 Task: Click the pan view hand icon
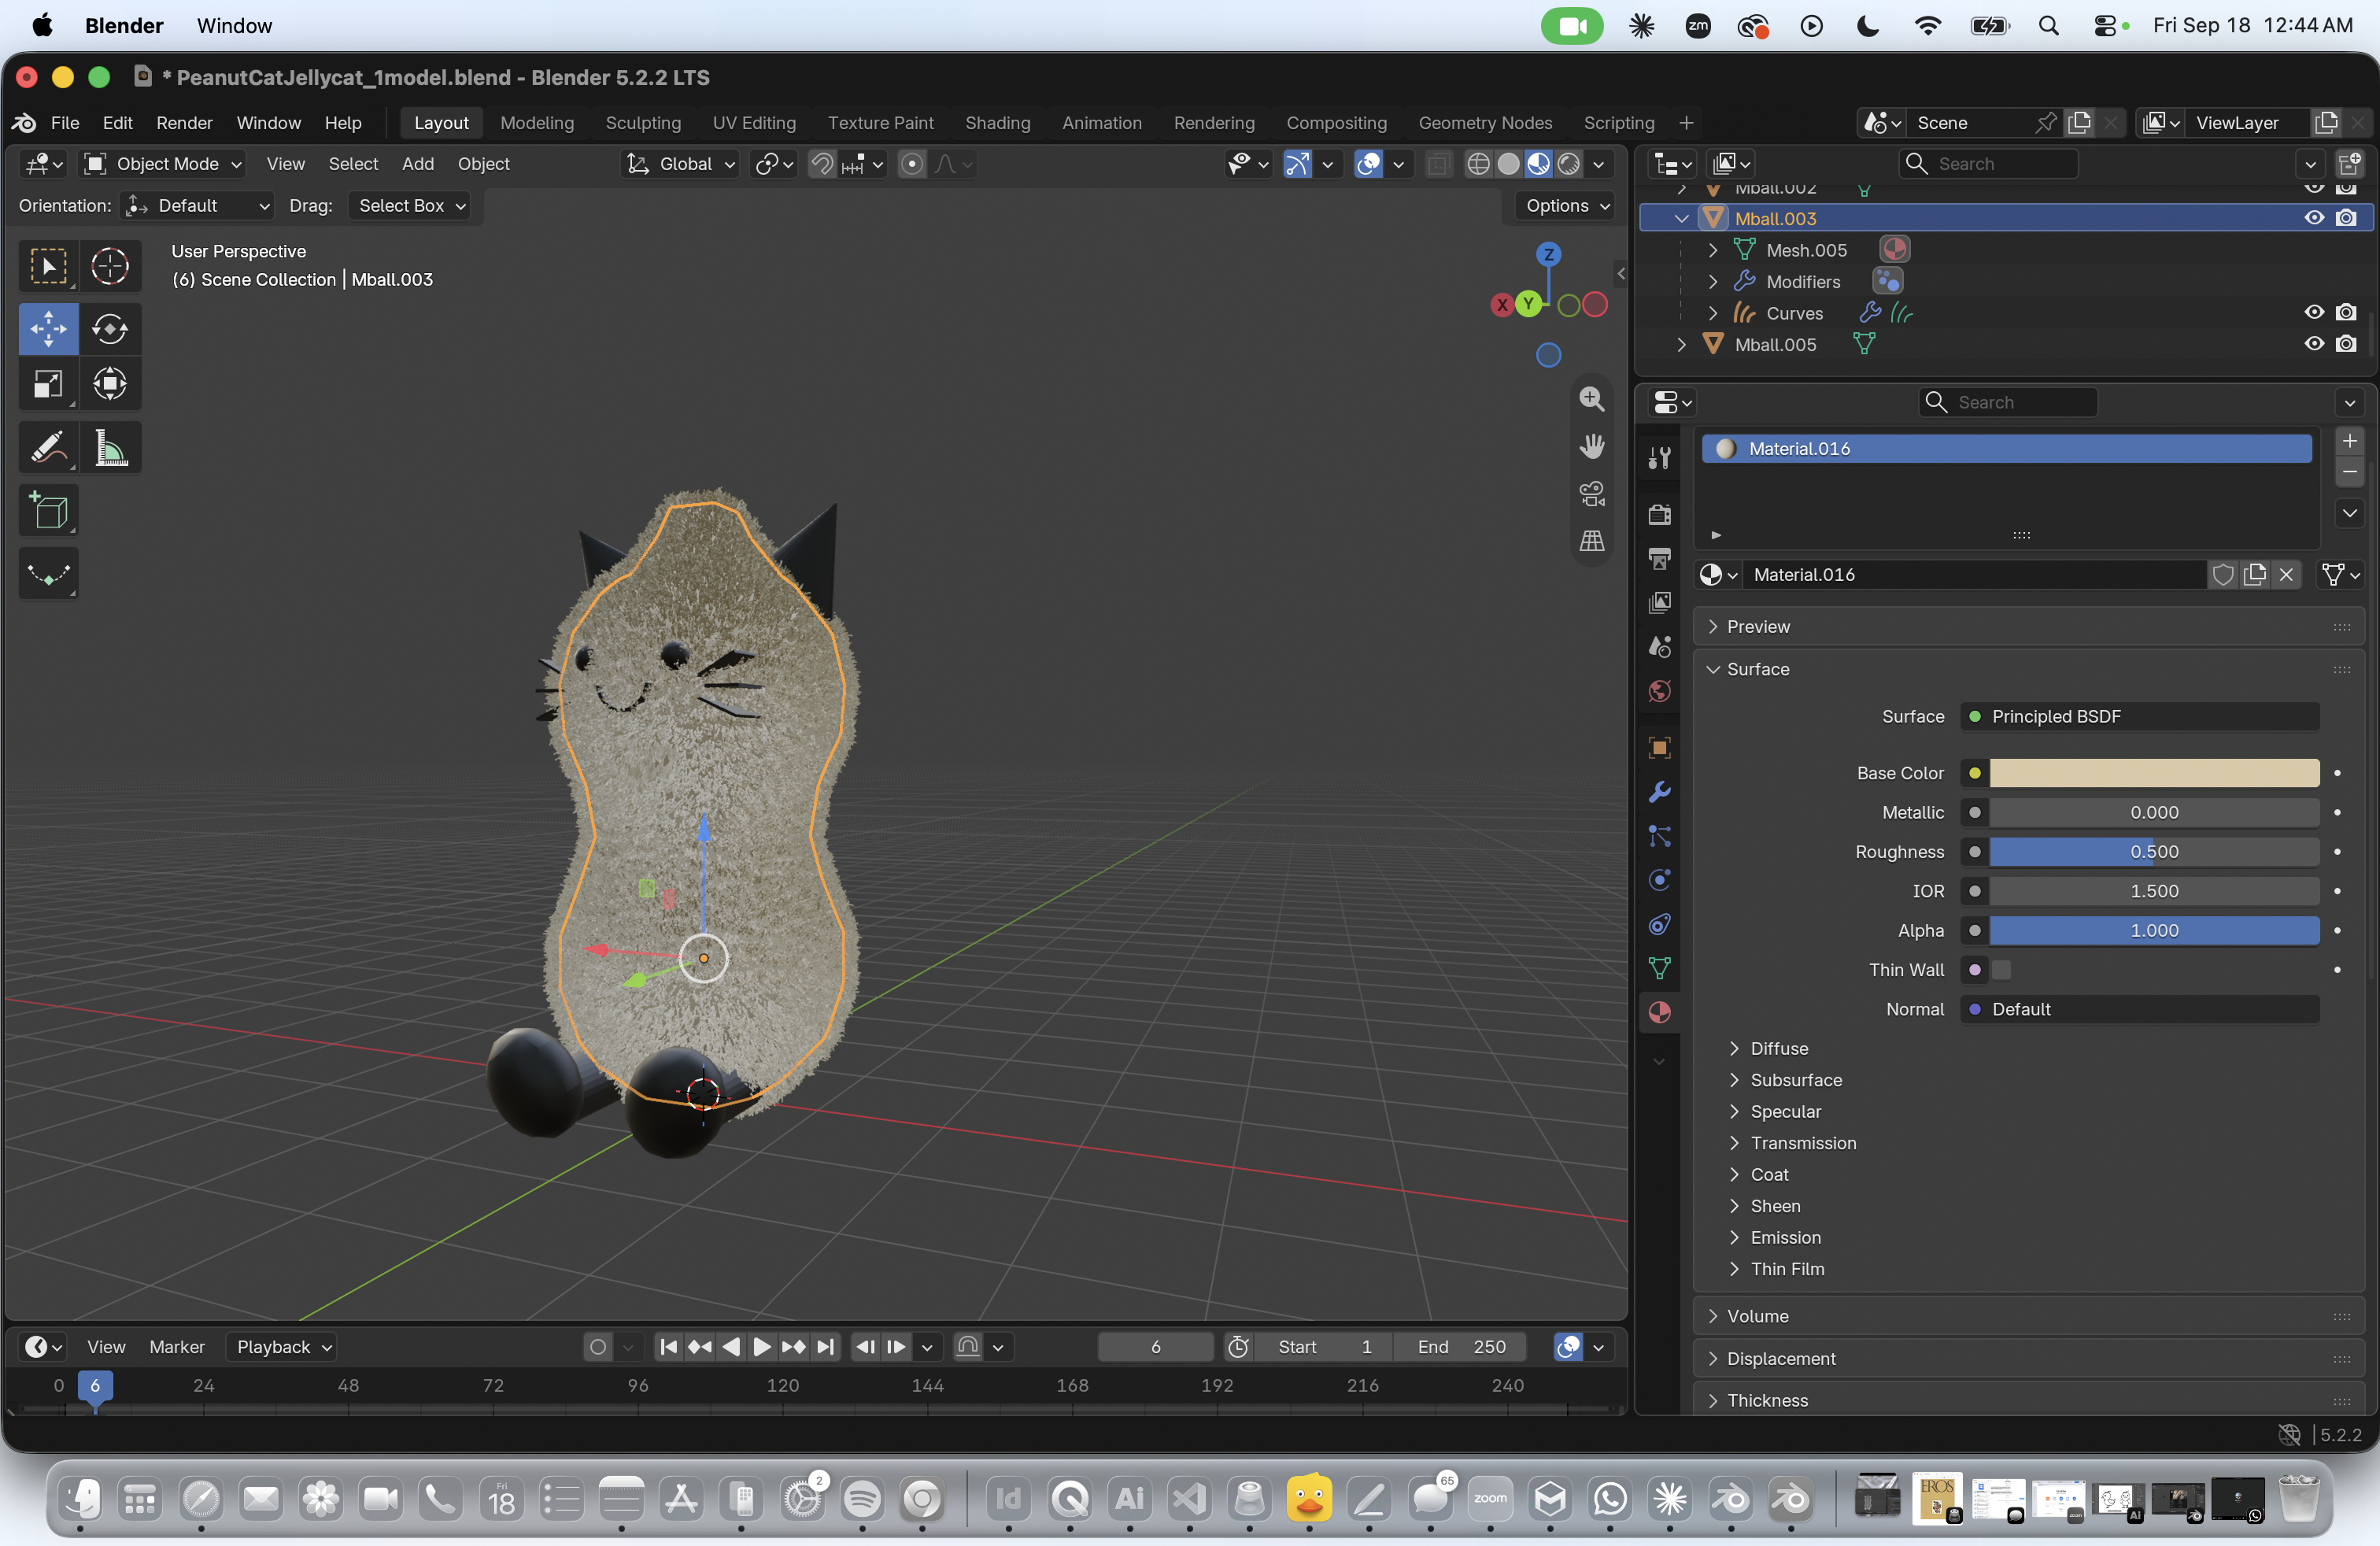click(x=1592, y=446)
